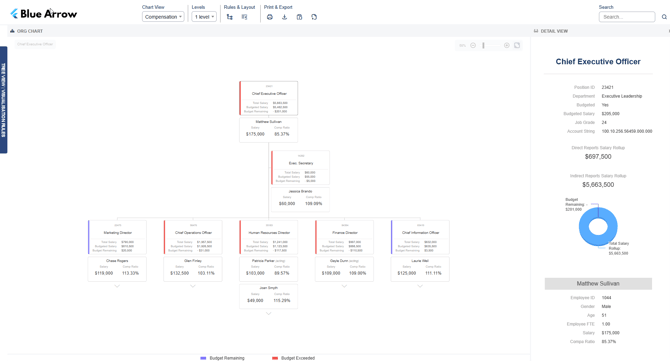Select the Exec. Secretary position card
Viewport: 670px width, 361px height.
tap(300, 167)
